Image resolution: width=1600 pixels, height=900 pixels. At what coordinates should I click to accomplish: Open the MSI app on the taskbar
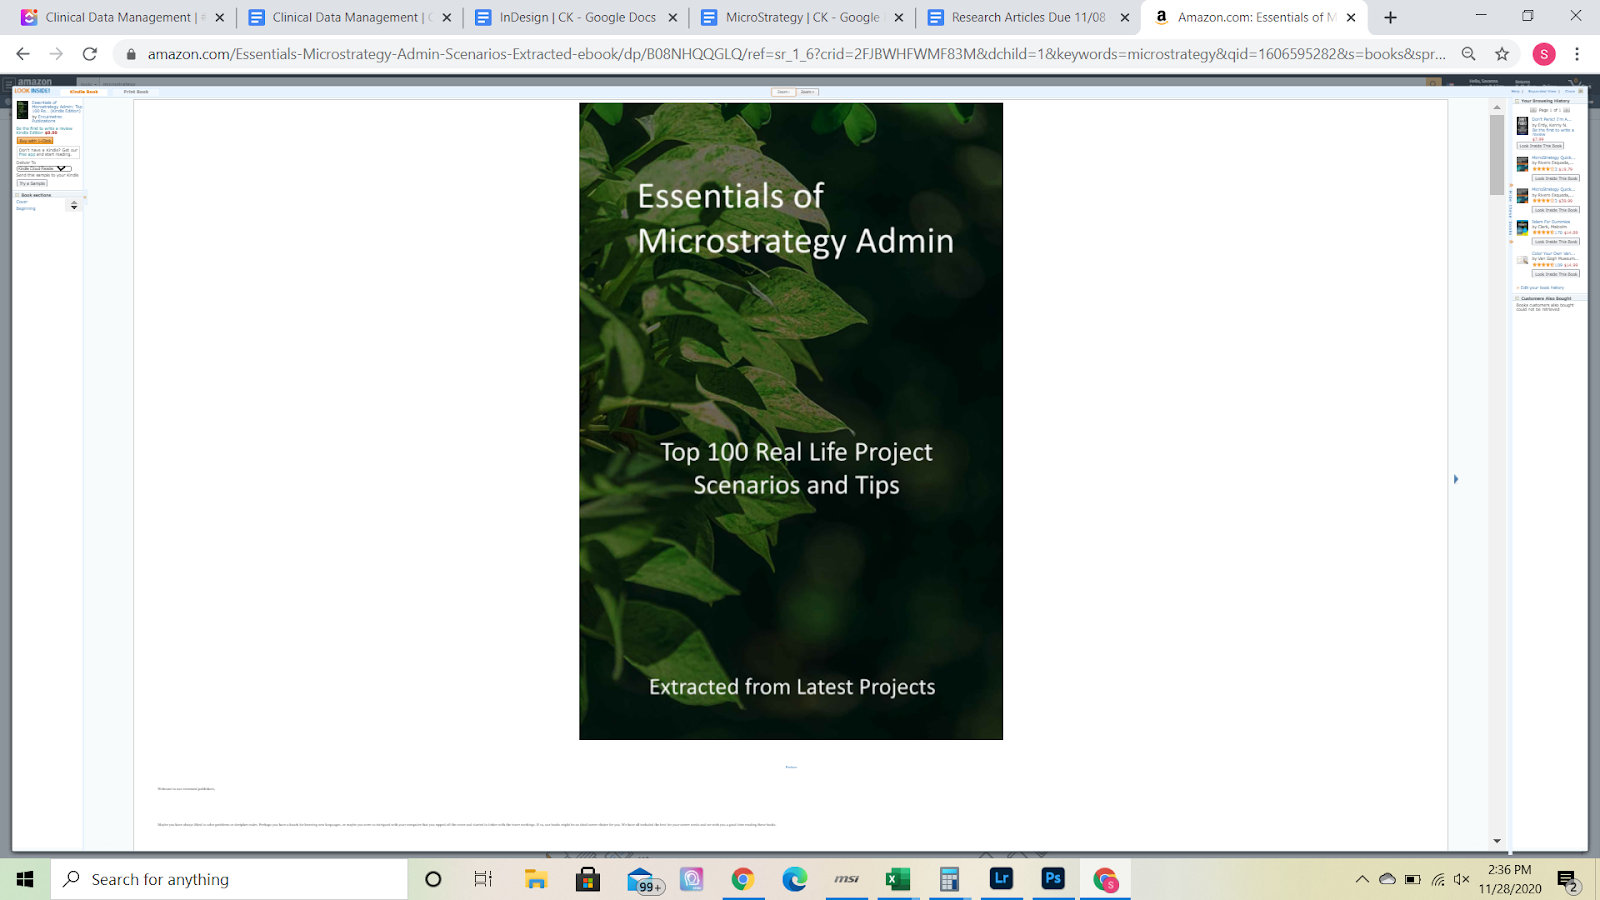click(x=846, y=879)
